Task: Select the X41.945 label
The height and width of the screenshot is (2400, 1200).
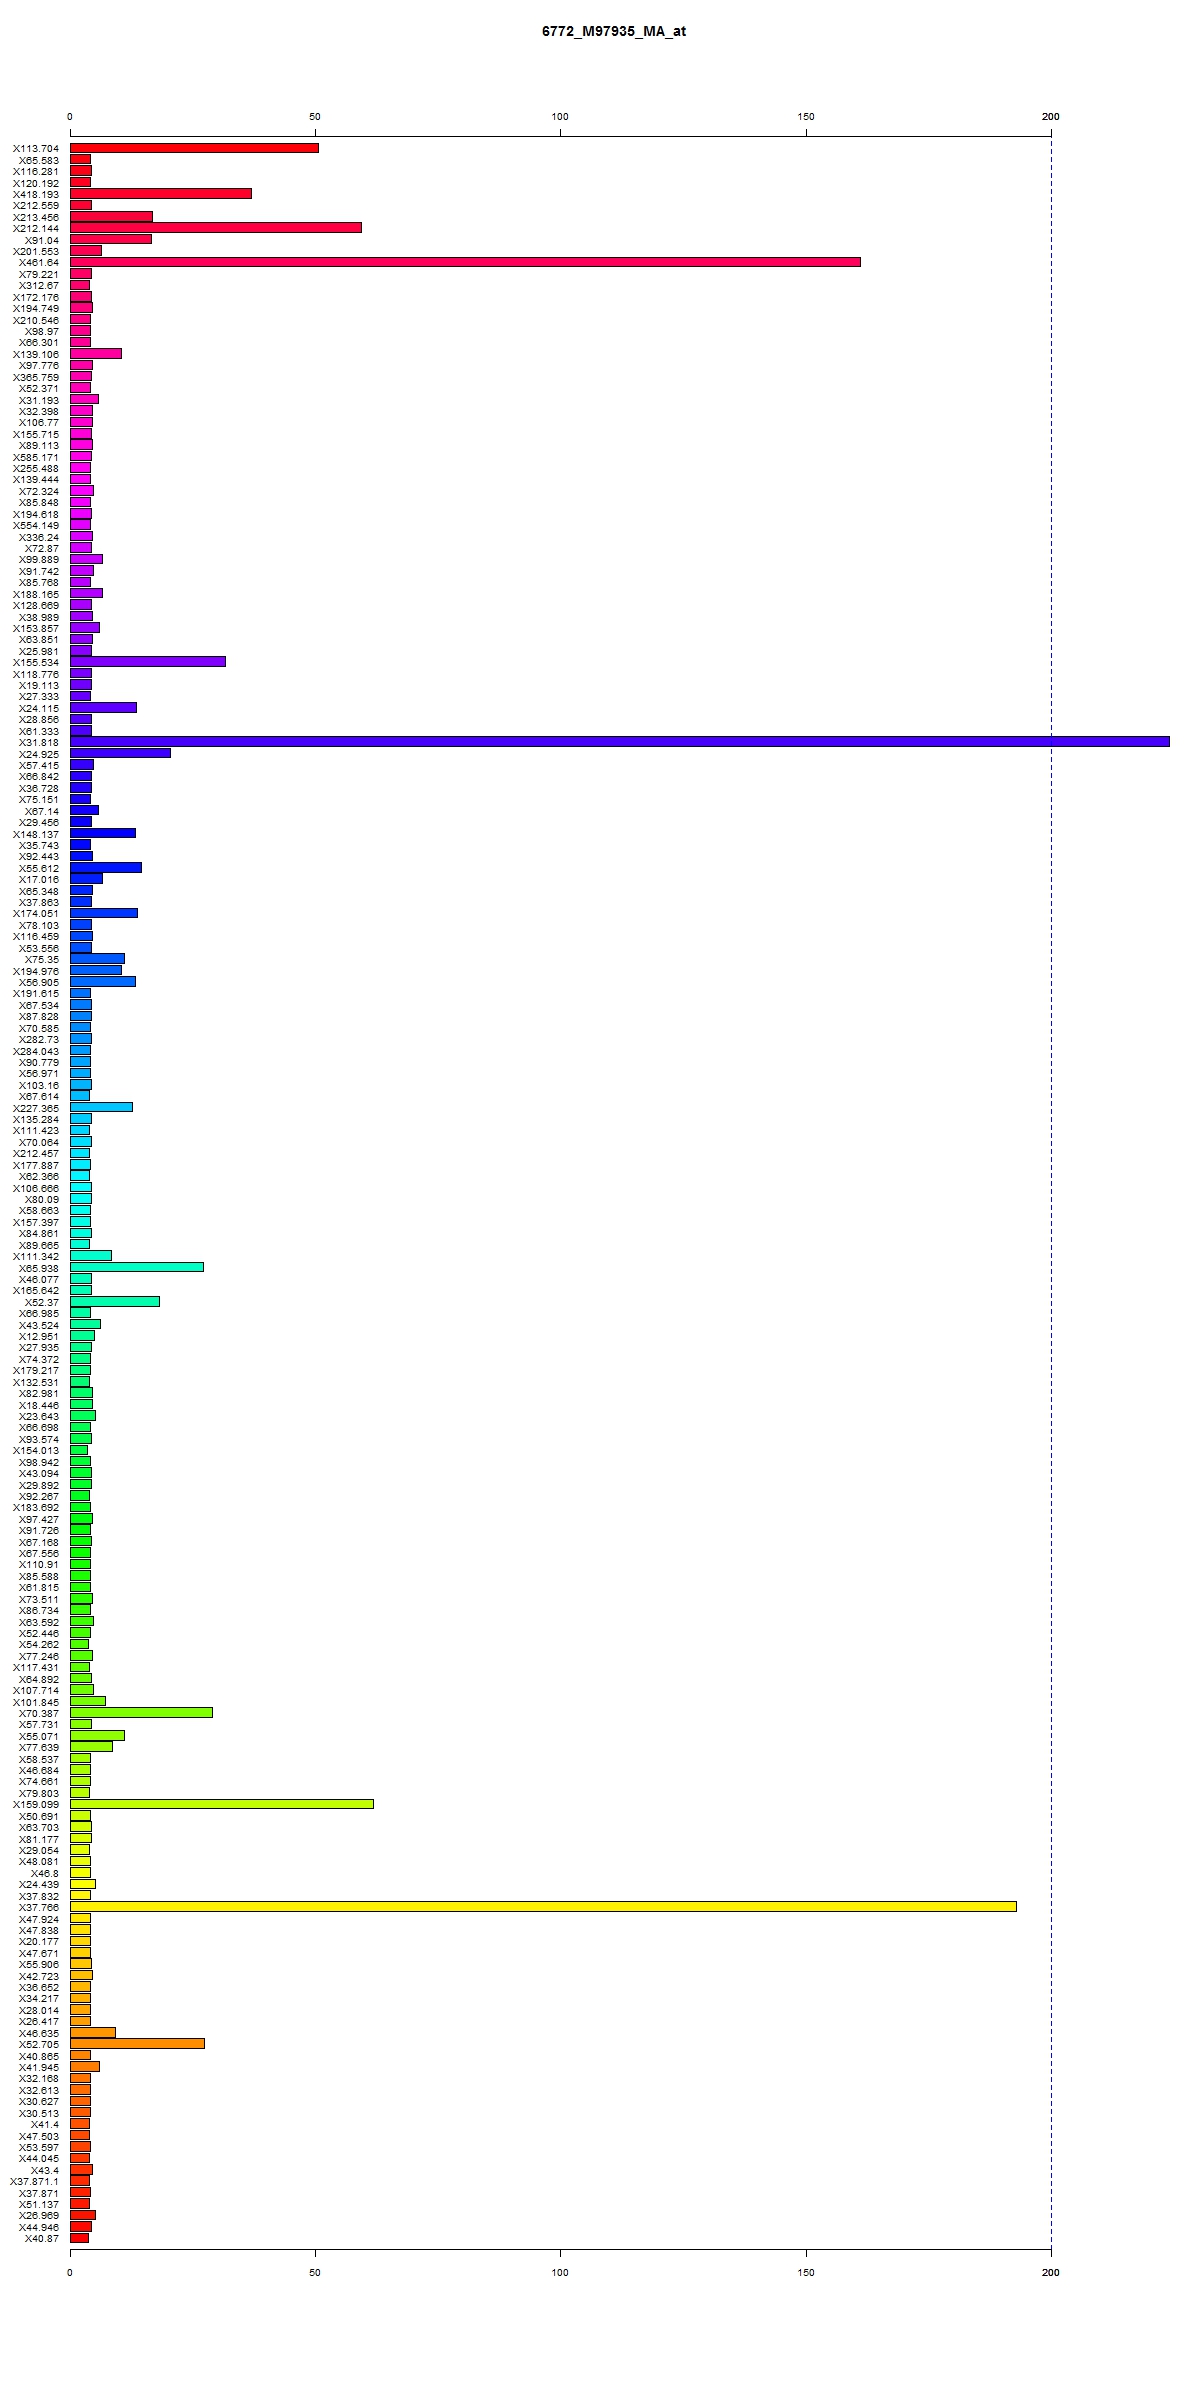Action: pos(39,2067)
